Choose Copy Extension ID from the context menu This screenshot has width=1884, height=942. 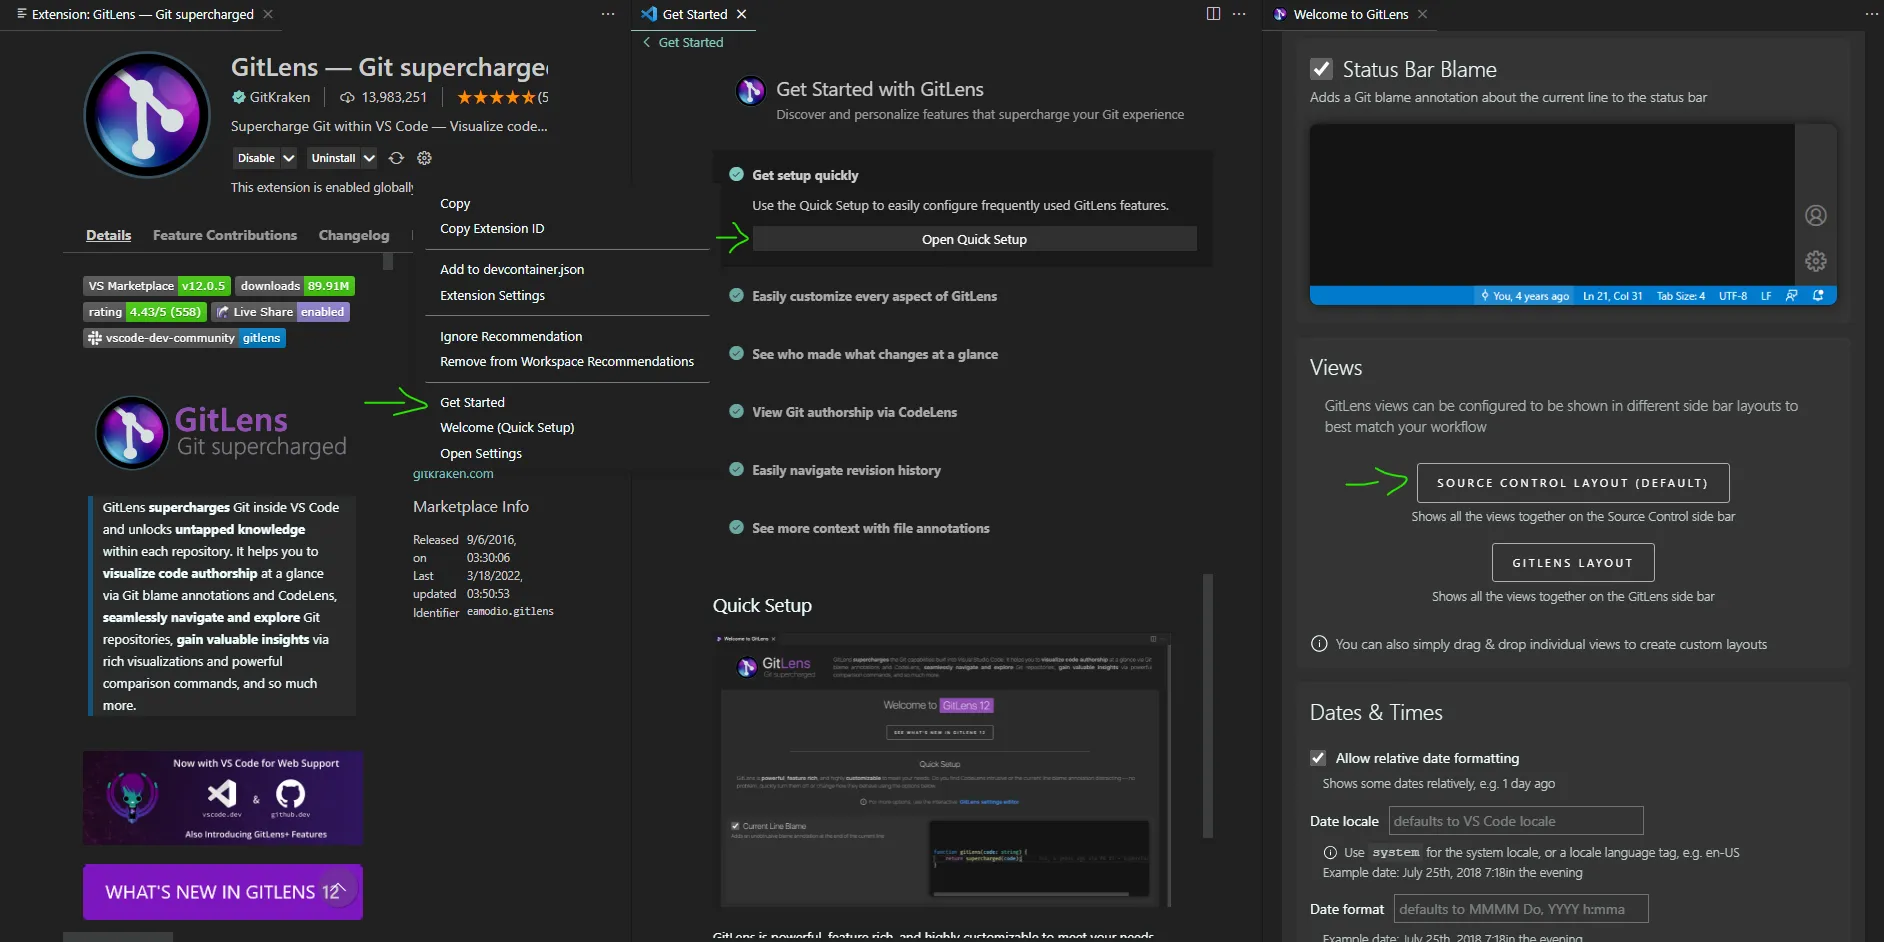tap(568, 229)
